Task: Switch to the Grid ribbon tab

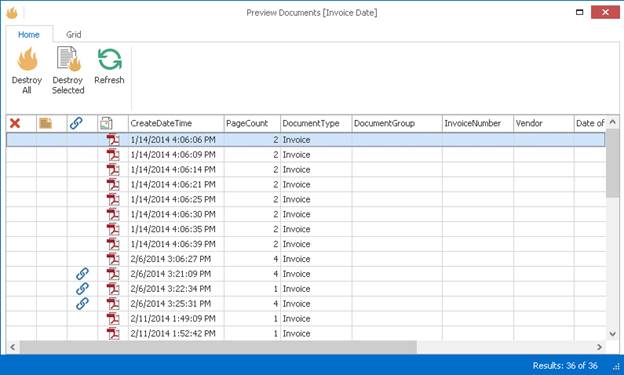Action: click(74, 35)
